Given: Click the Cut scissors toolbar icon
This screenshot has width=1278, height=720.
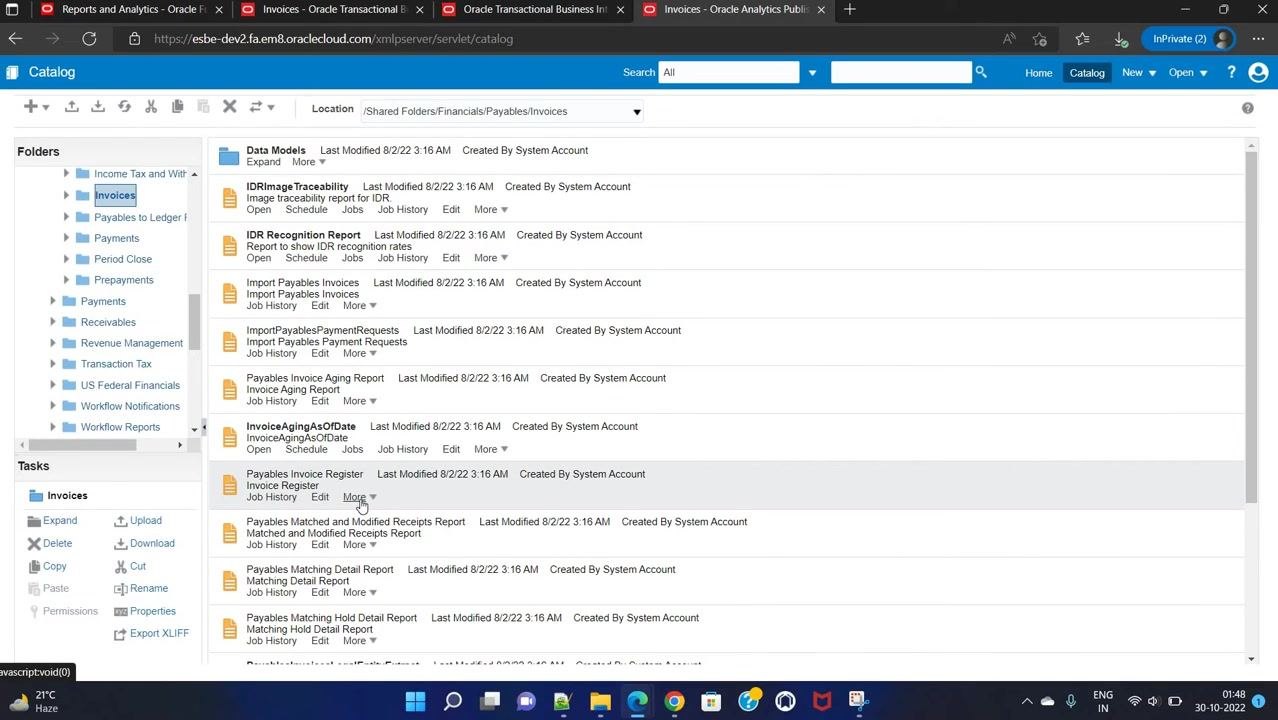Looking at the screenshot, I should coord(151,106).
